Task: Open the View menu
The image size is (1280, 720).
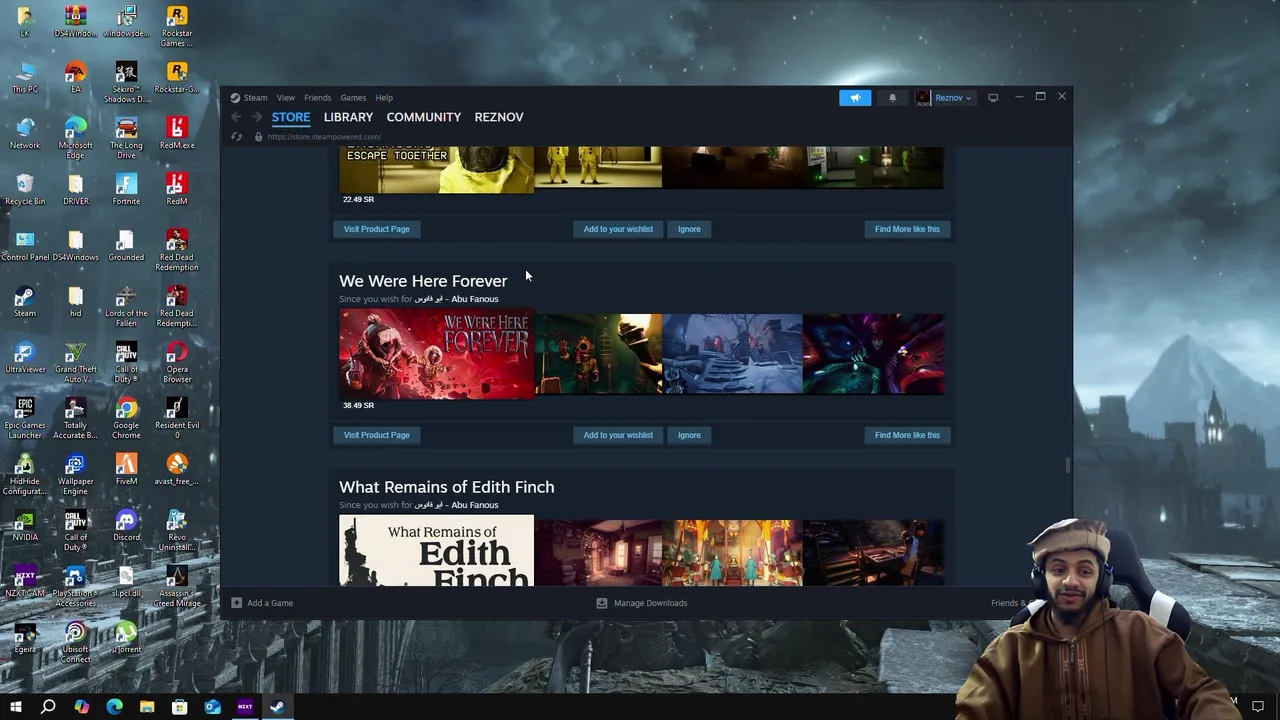Action: tap(285, 98)
